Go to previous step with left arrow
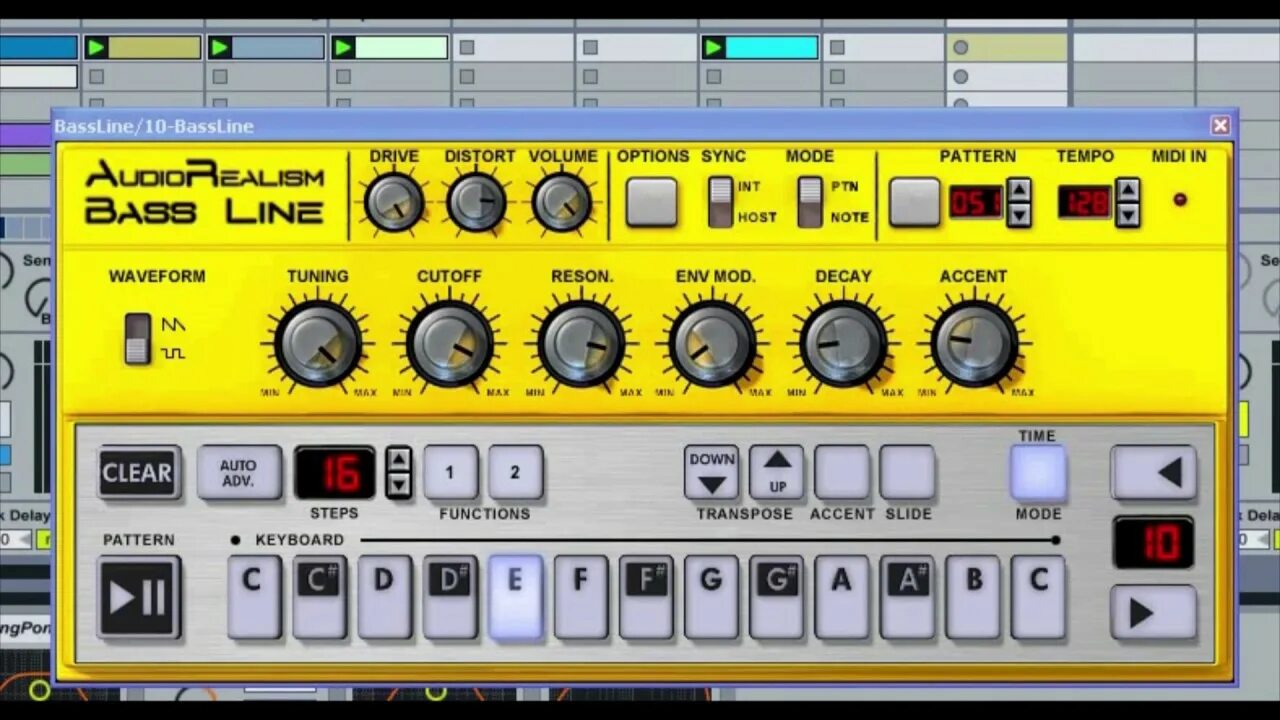Viewport: 1280px width, 720px height. click(1153, 472)
